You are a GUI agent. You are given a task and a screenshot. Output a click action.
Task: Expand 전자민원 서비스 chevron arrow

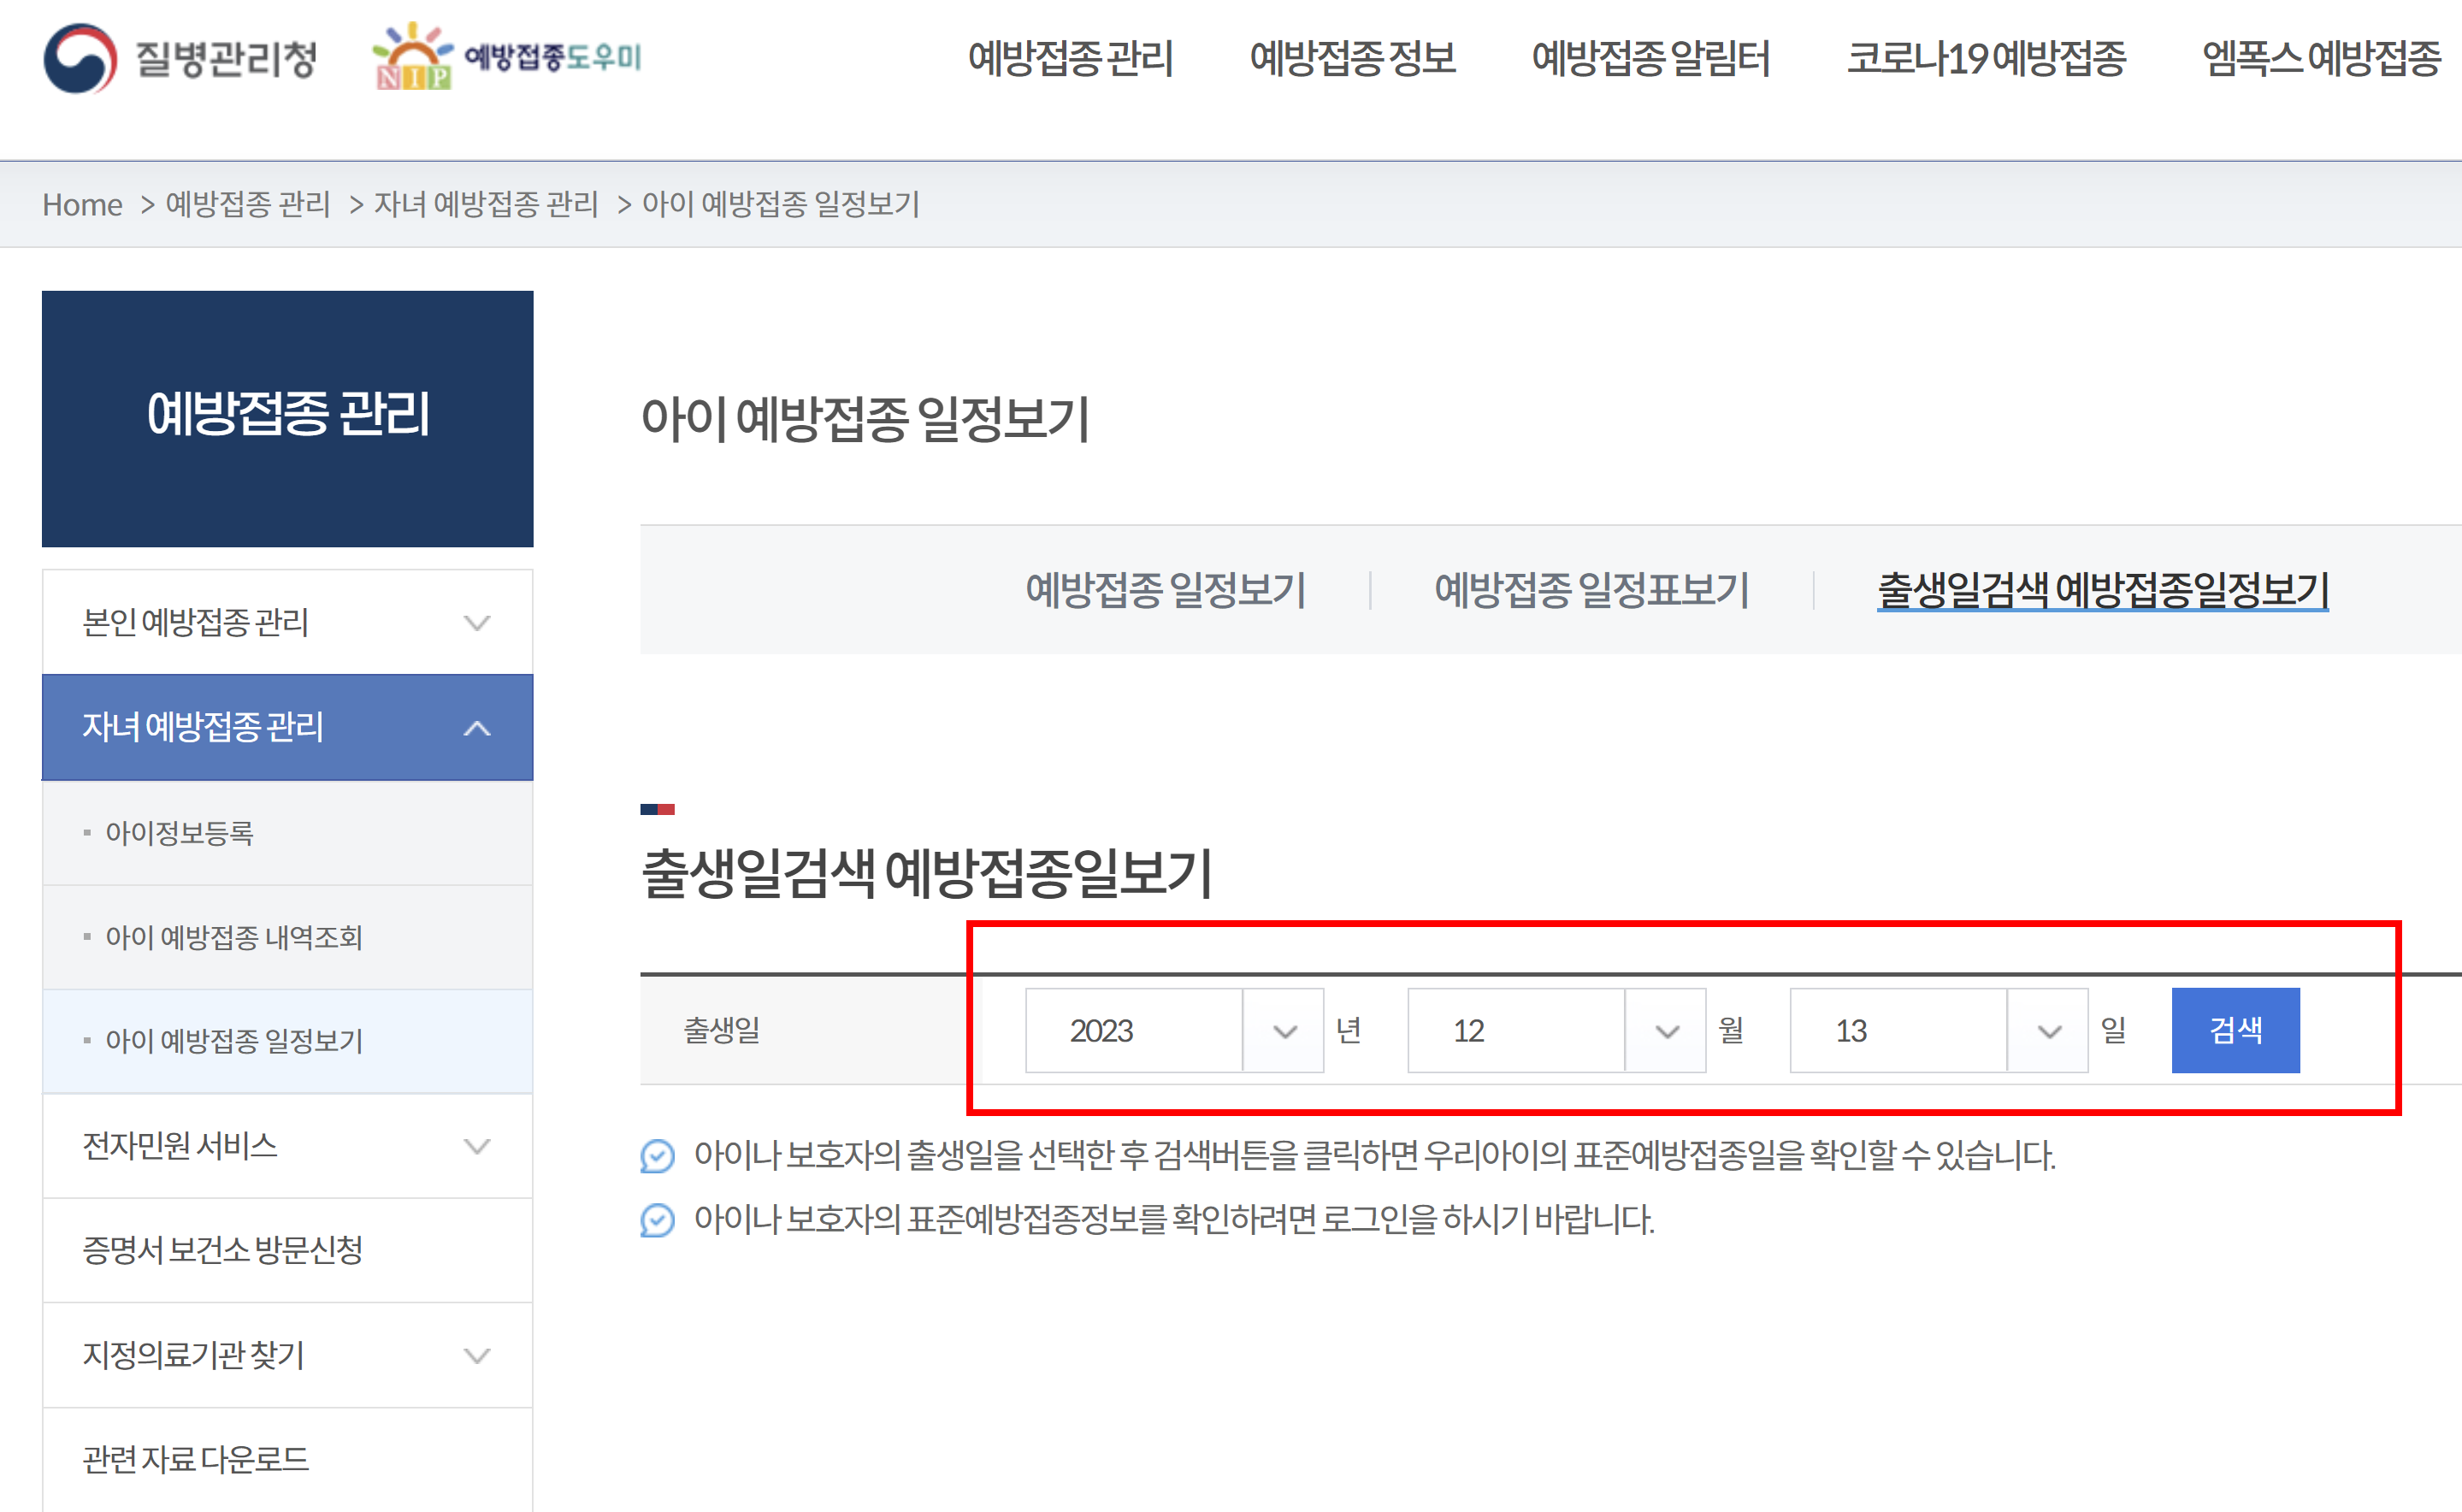tap(477, 1146)
